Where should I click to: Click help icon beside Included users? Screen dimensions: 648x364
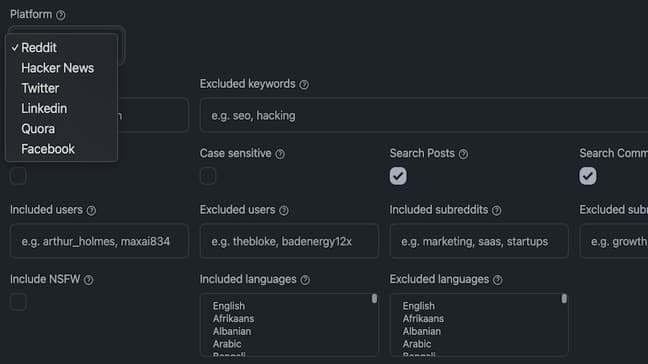[91, 211]
